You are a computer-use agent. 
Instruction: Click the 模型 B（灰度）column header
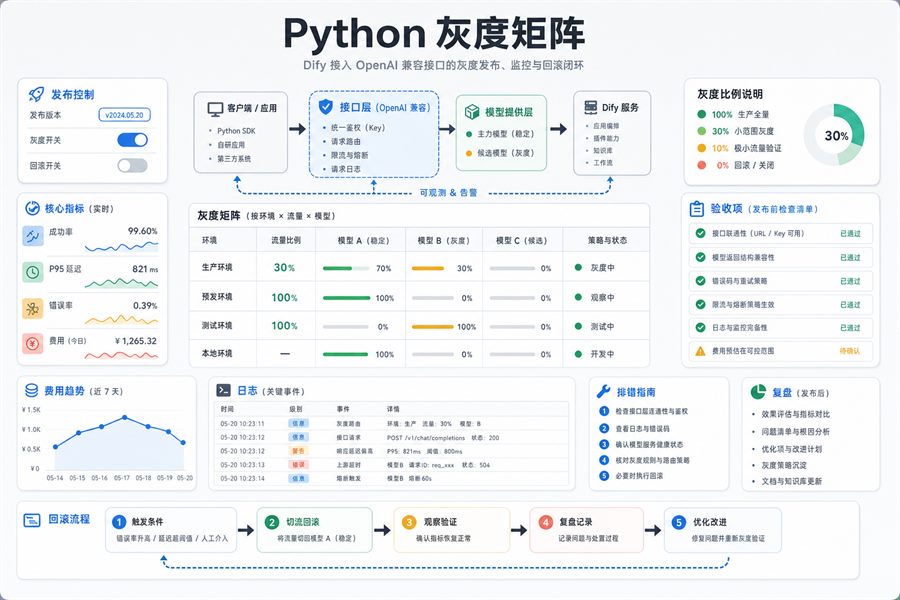(444, 241)
